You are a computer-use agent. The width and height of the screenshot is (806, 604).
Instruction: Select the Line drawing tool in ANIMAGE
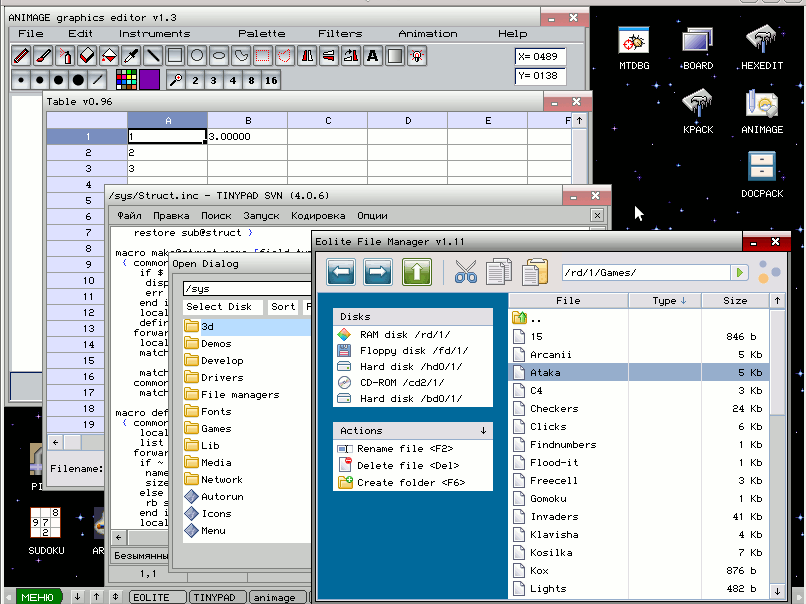153,56
